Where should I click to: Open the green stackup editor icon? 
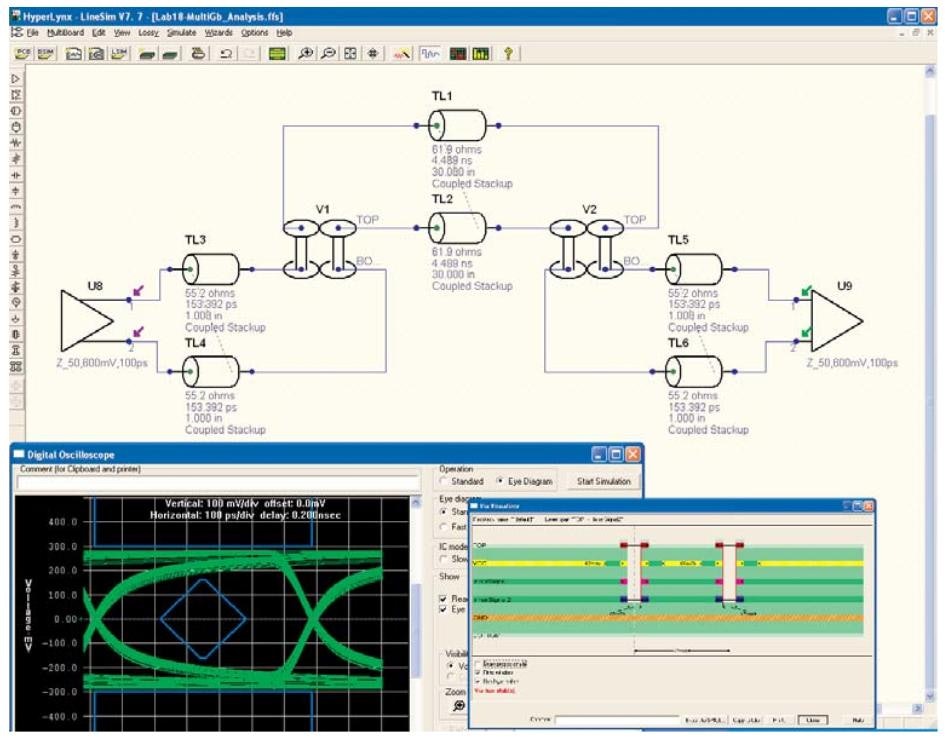(x=277, y=54)
